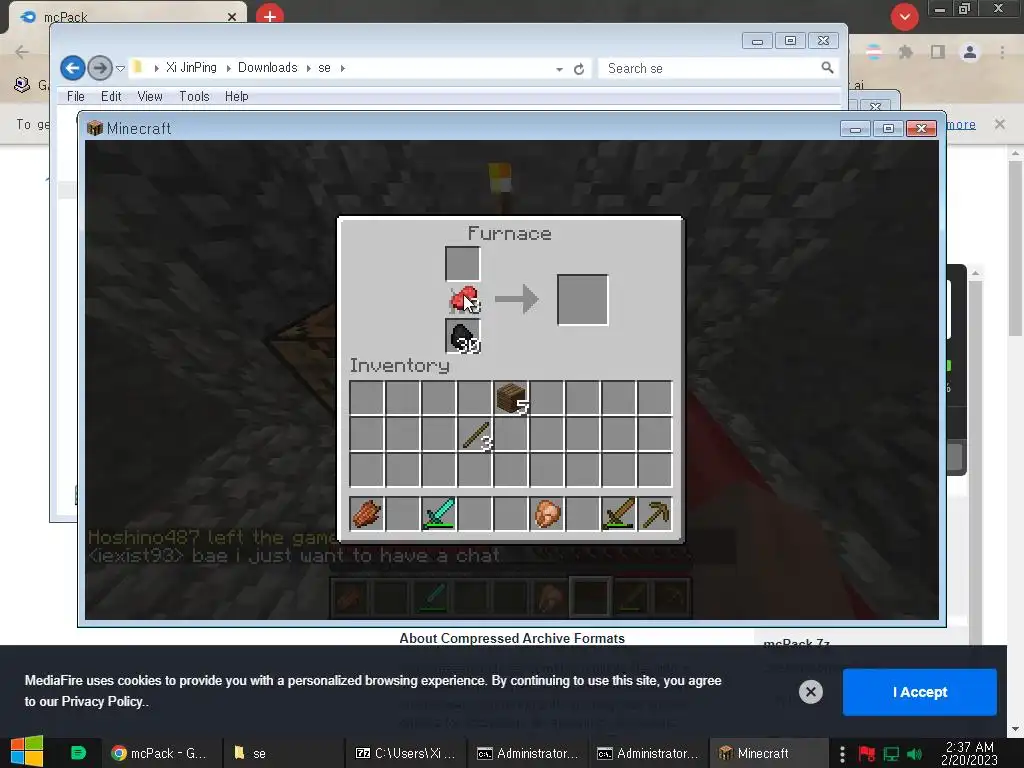Open the green app in taskbar
1024x768 pixels.
coord(78,753)
